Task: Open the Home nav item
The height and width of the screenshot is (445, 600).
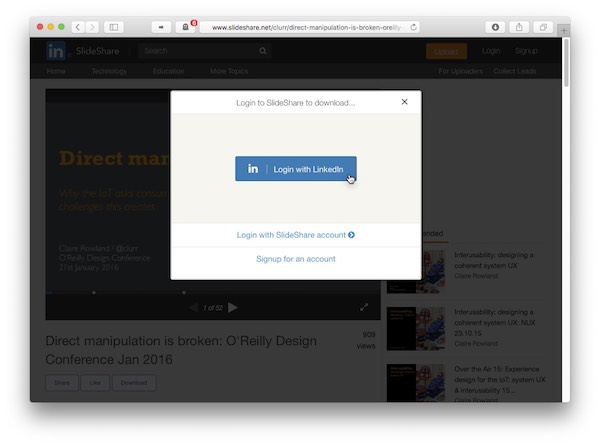Action: [x=56, y=71]
